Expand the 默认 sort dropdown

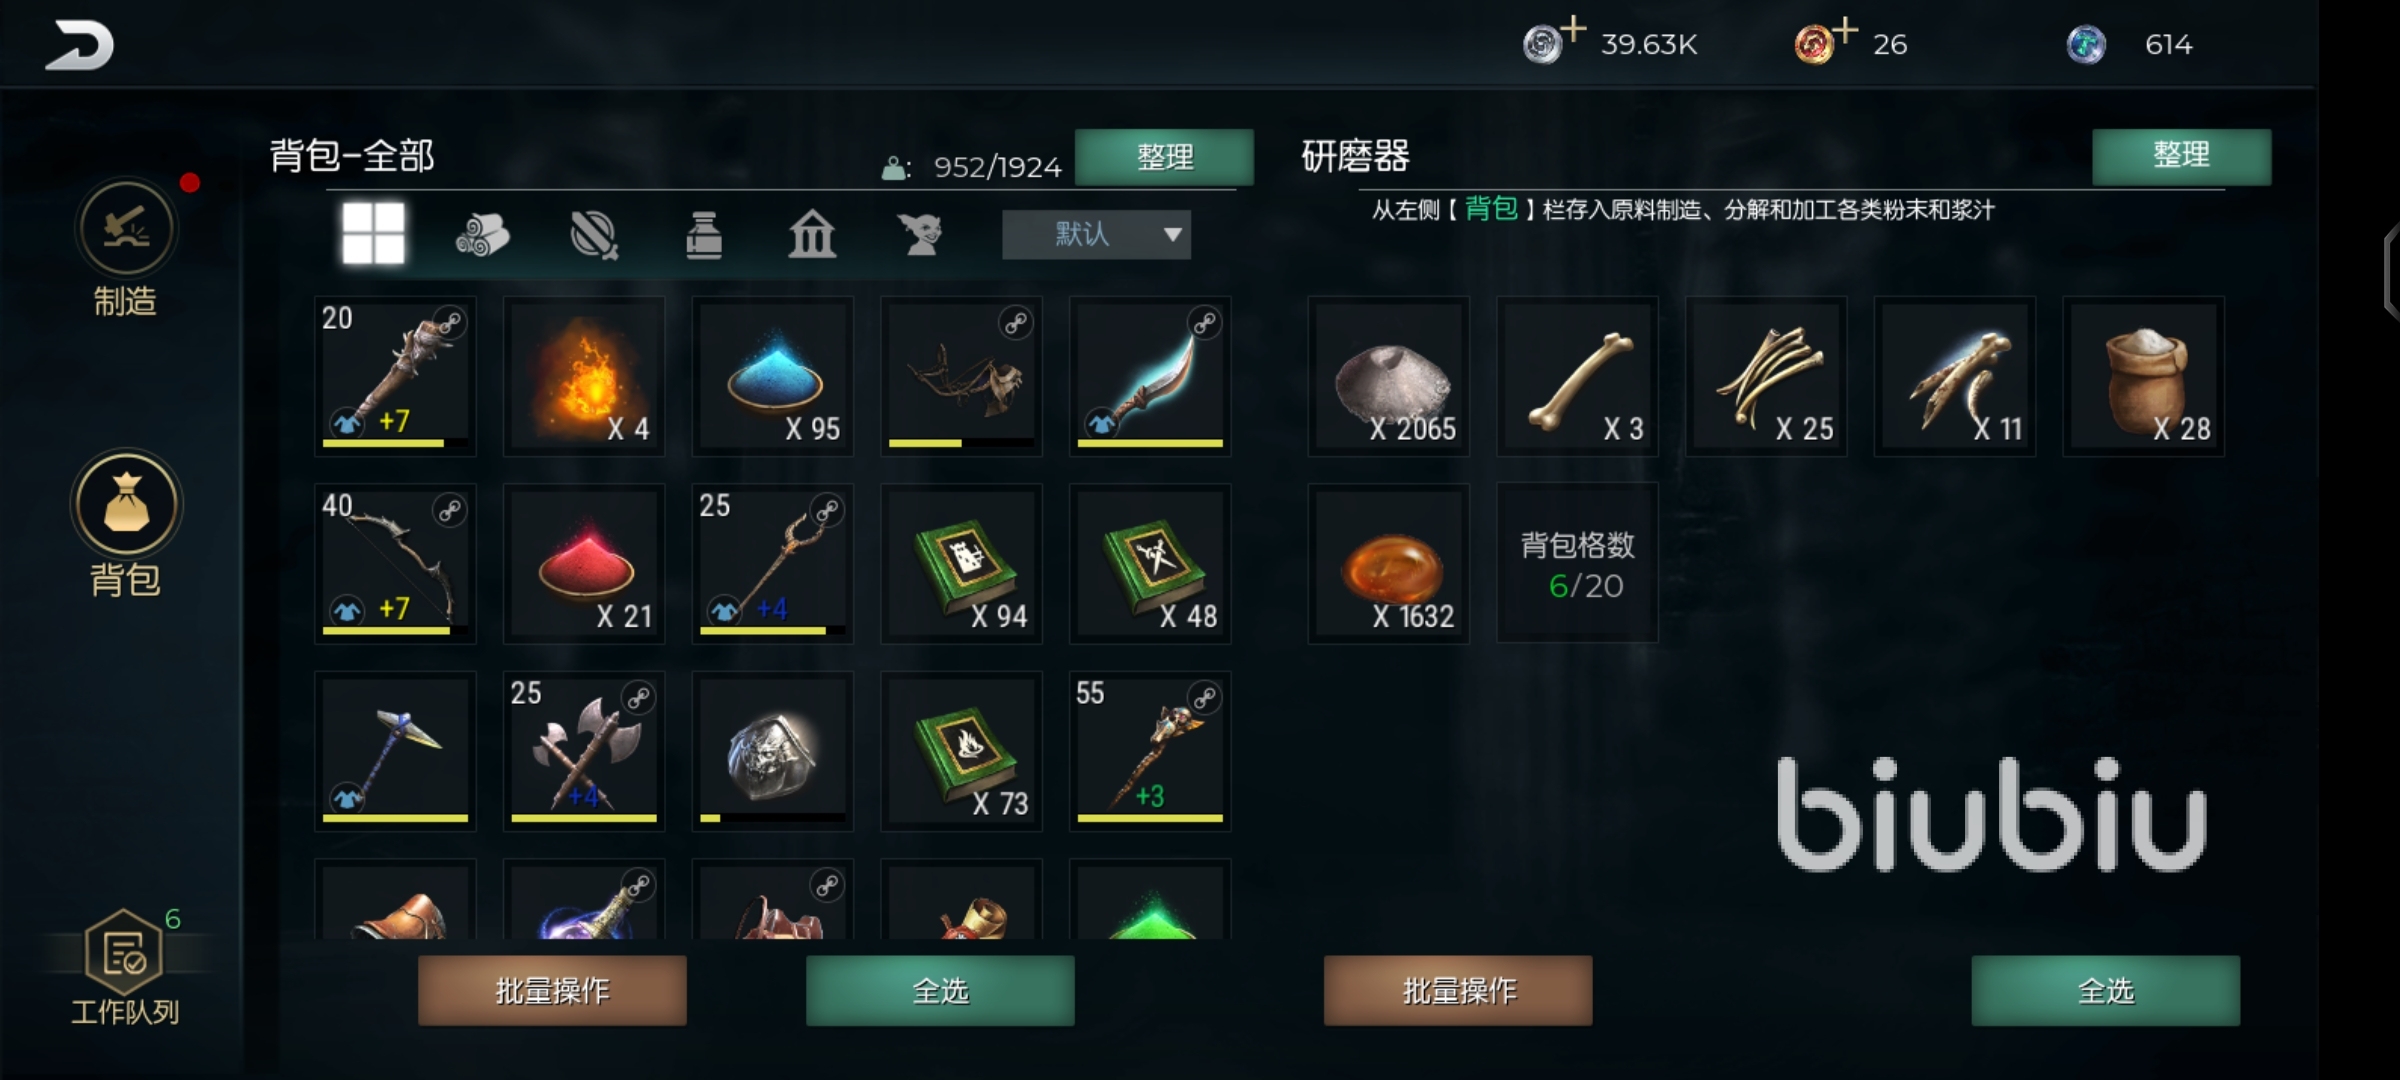(1096, 235)
